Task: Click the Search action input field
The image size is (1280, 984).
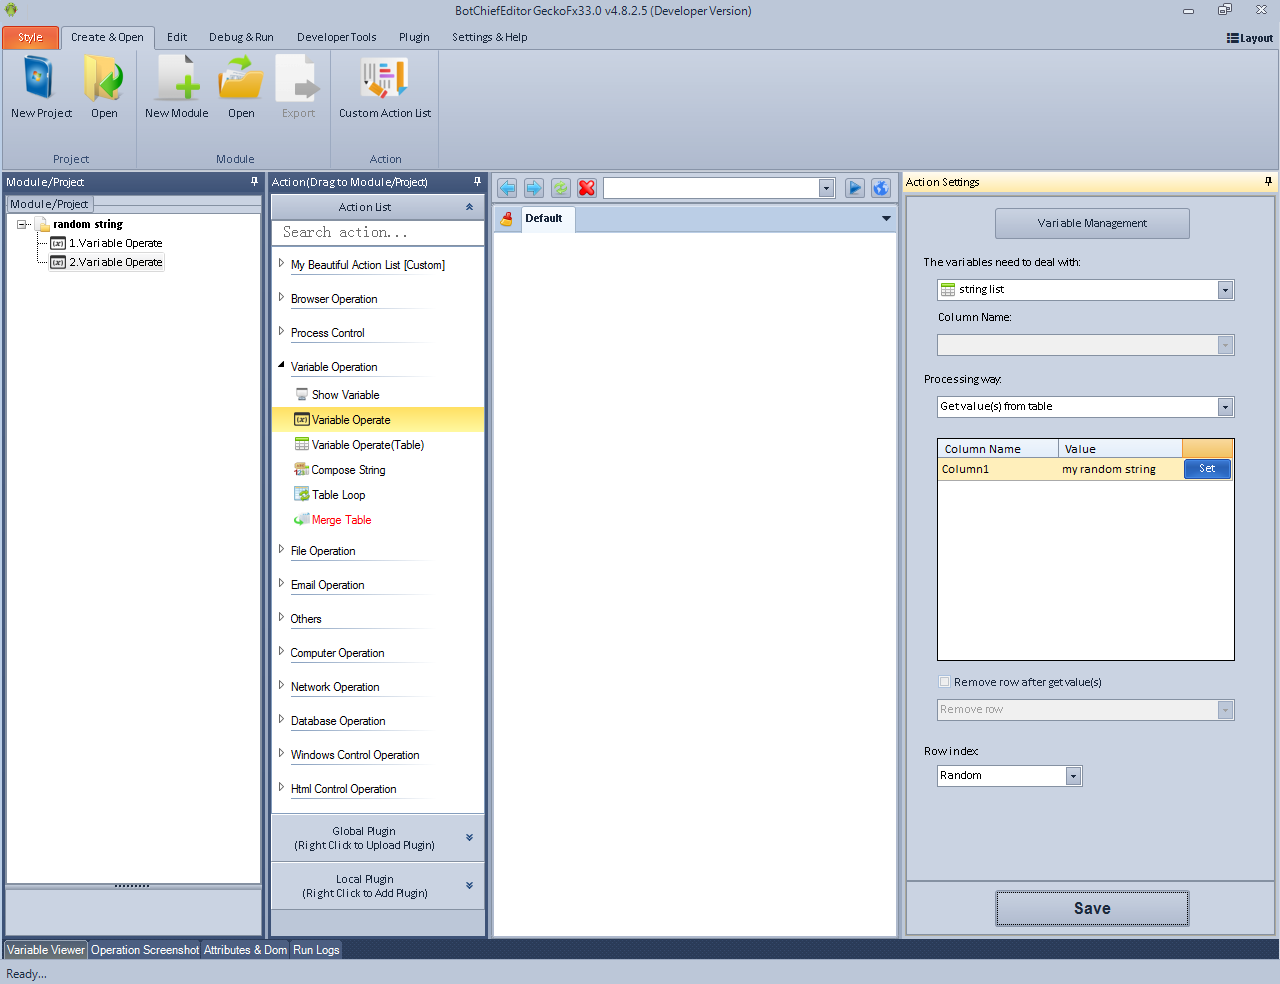Action: coord(377,232)
